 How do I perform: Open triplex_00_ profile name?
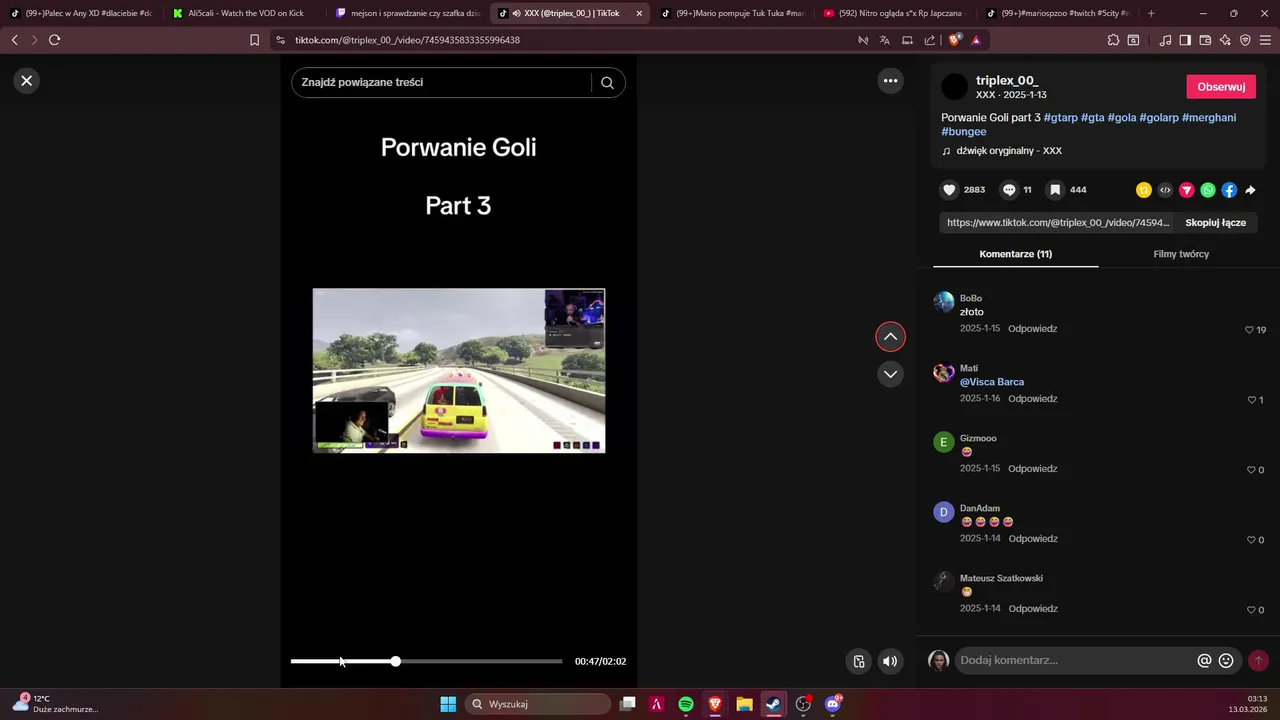tap(1007, 80)
